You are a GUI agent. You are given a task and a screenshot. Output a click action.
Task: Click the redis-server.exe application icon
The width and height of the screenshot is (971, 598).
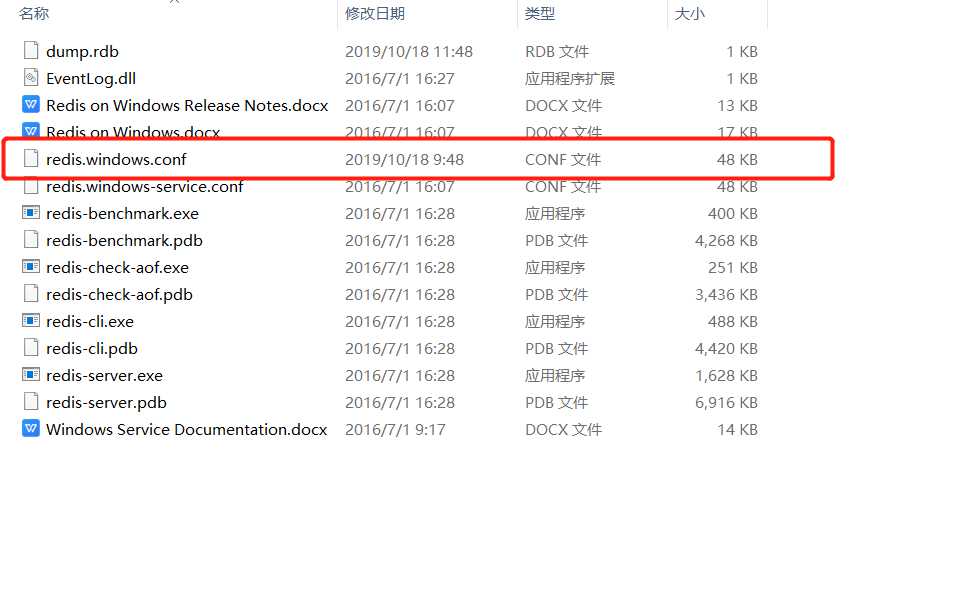(30, 375)
